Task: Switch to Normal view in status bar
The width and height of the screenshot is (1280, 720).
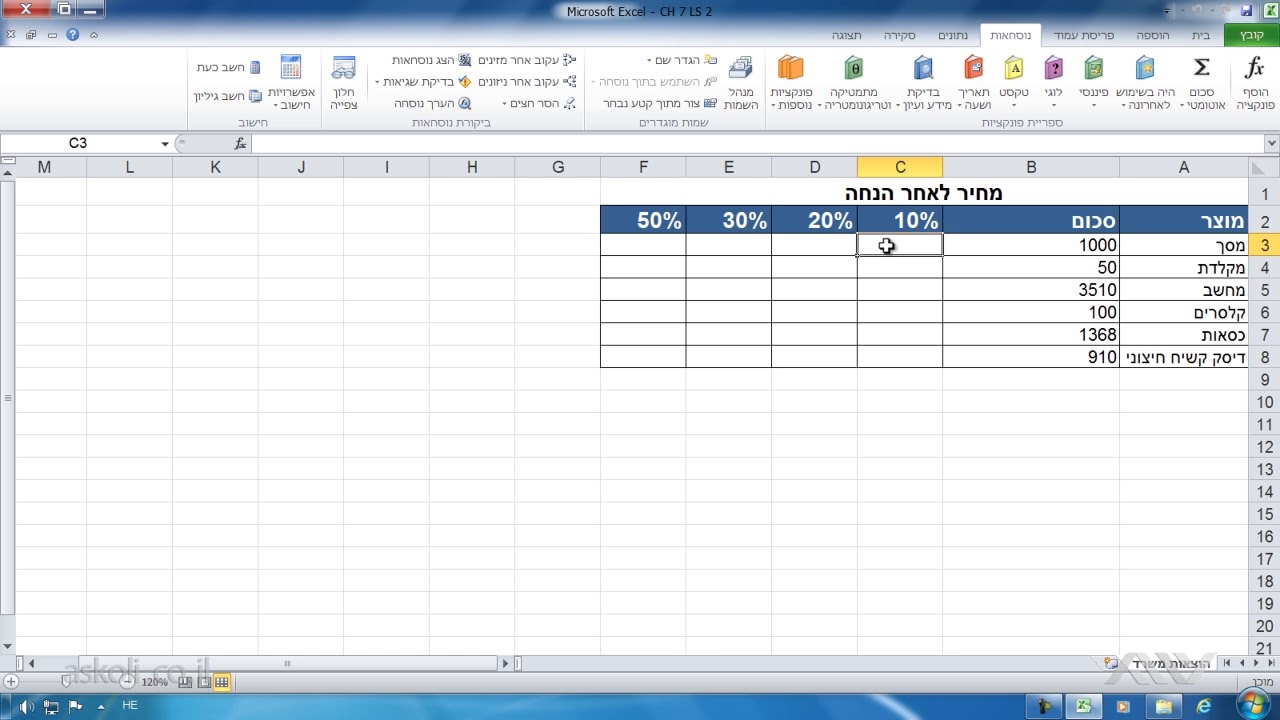Action: click(222, 682)
